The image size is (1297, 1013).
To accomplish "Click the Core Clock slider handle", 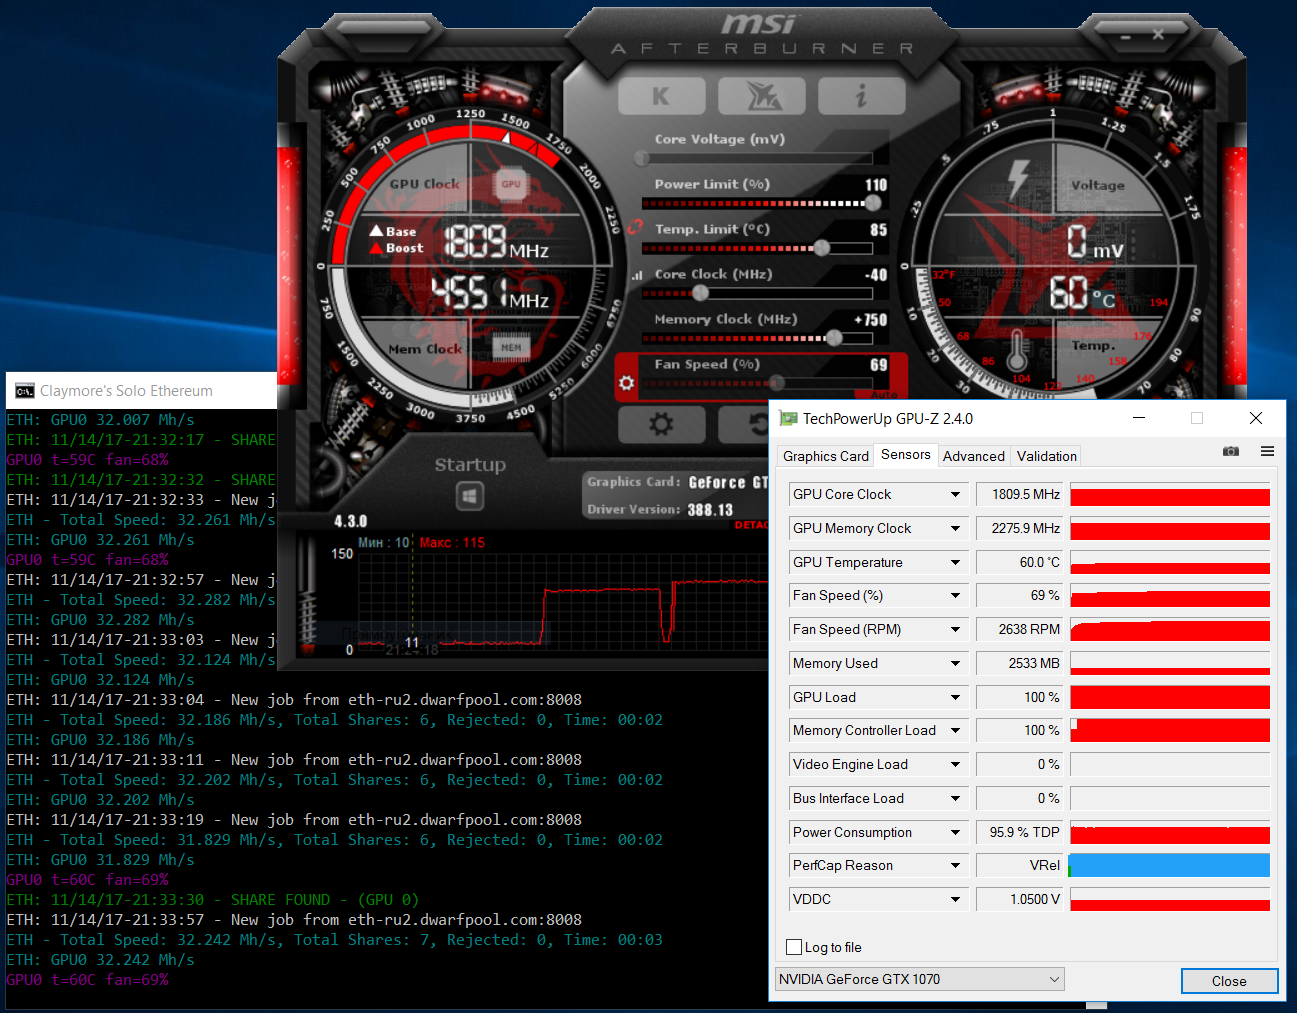I will (x=700, y=293).
